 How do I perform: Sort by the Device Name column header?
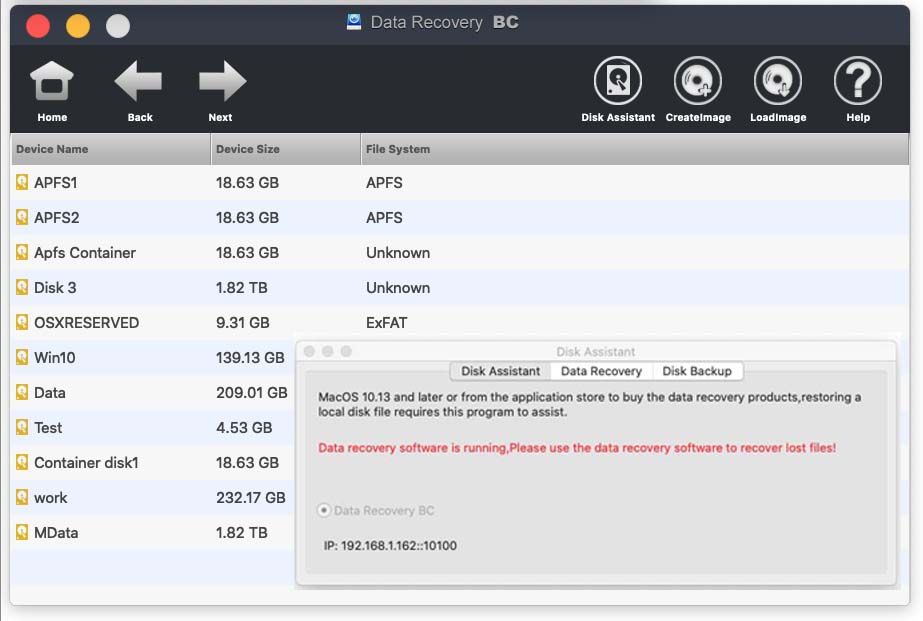(x=111, y=149)
